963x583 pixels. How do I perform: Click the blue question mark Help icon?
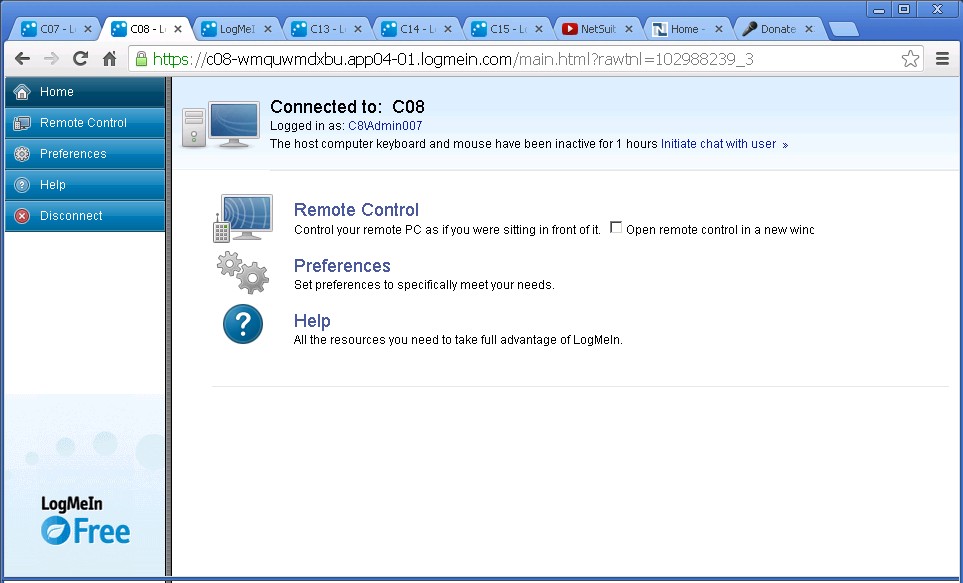tap(243, 324)
